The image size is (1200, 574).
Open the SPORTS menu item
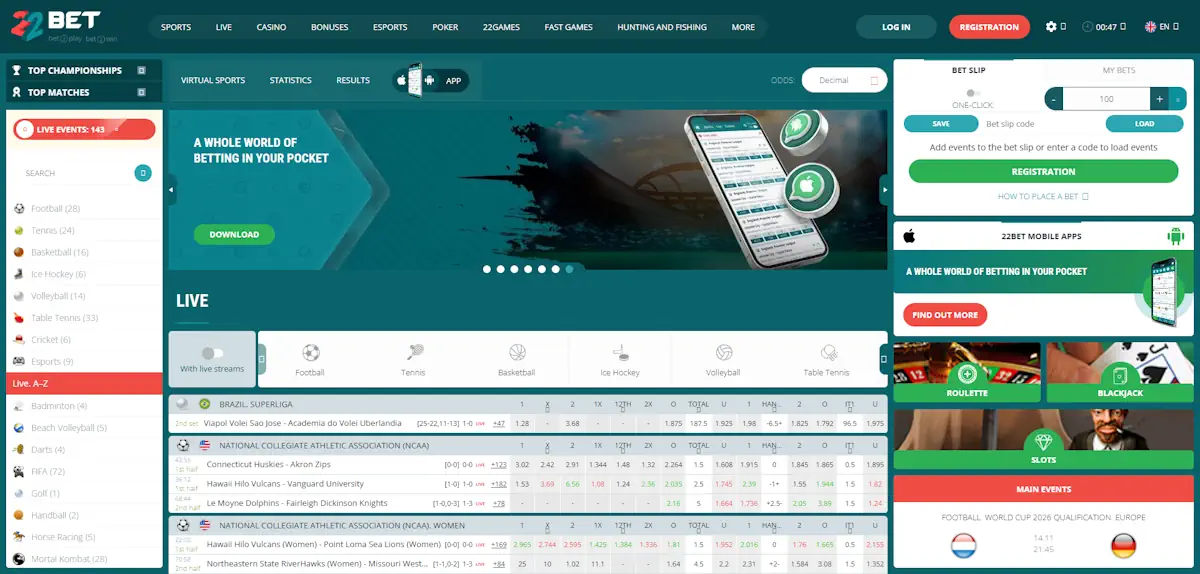[176, 27]
